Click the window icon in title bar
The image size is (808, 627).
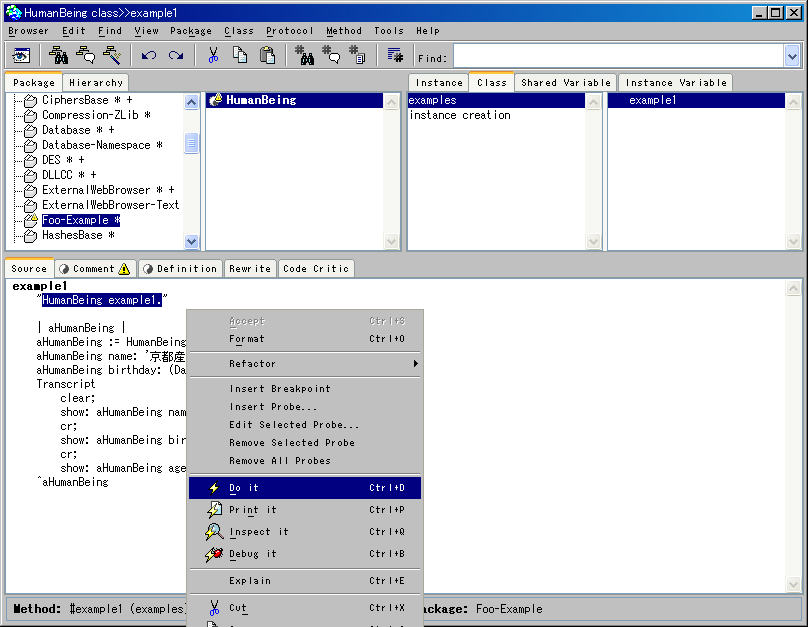[13, 12]
